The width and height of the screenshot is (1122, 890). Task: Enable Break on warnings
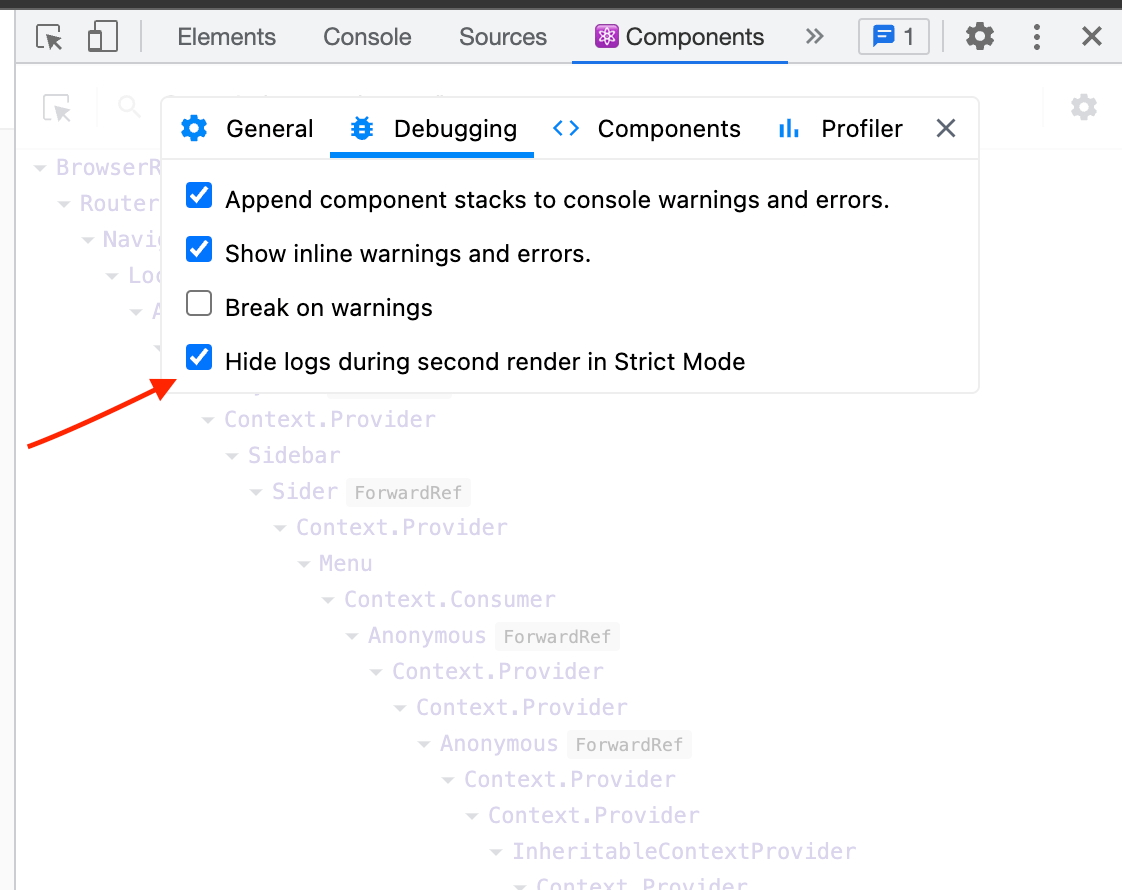tap(199, 303)
